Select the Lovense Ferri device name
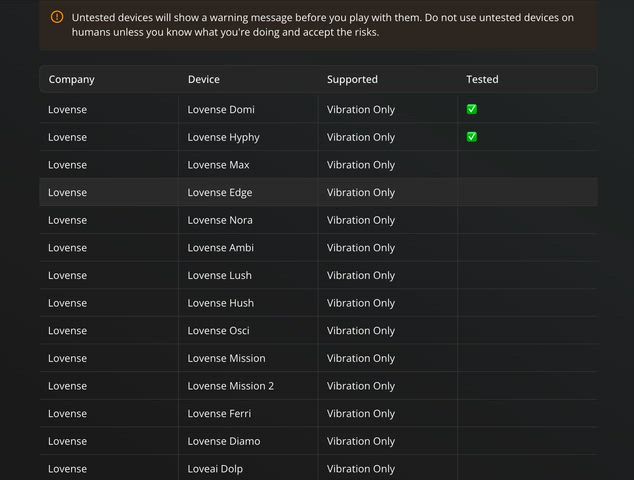Image resolution: width=634 pixels, height=480 pixels. (x=219, y=414)
